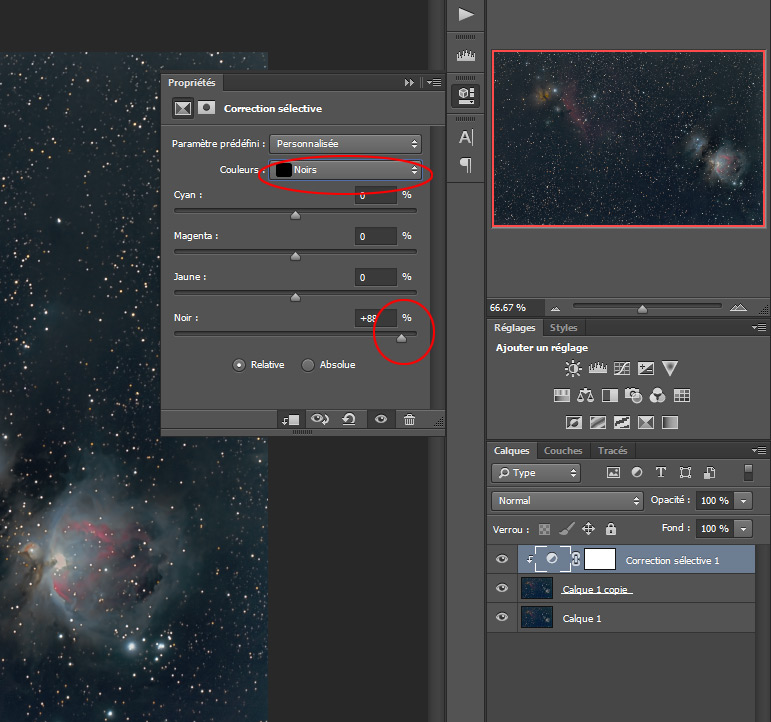
Task: Open the Character panel icon
Action: (466, 137)
